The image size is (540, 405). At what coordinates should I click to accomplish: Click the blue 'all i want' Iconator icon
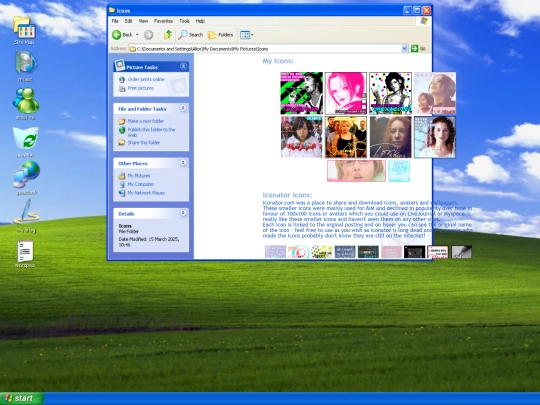pos(345,252)
